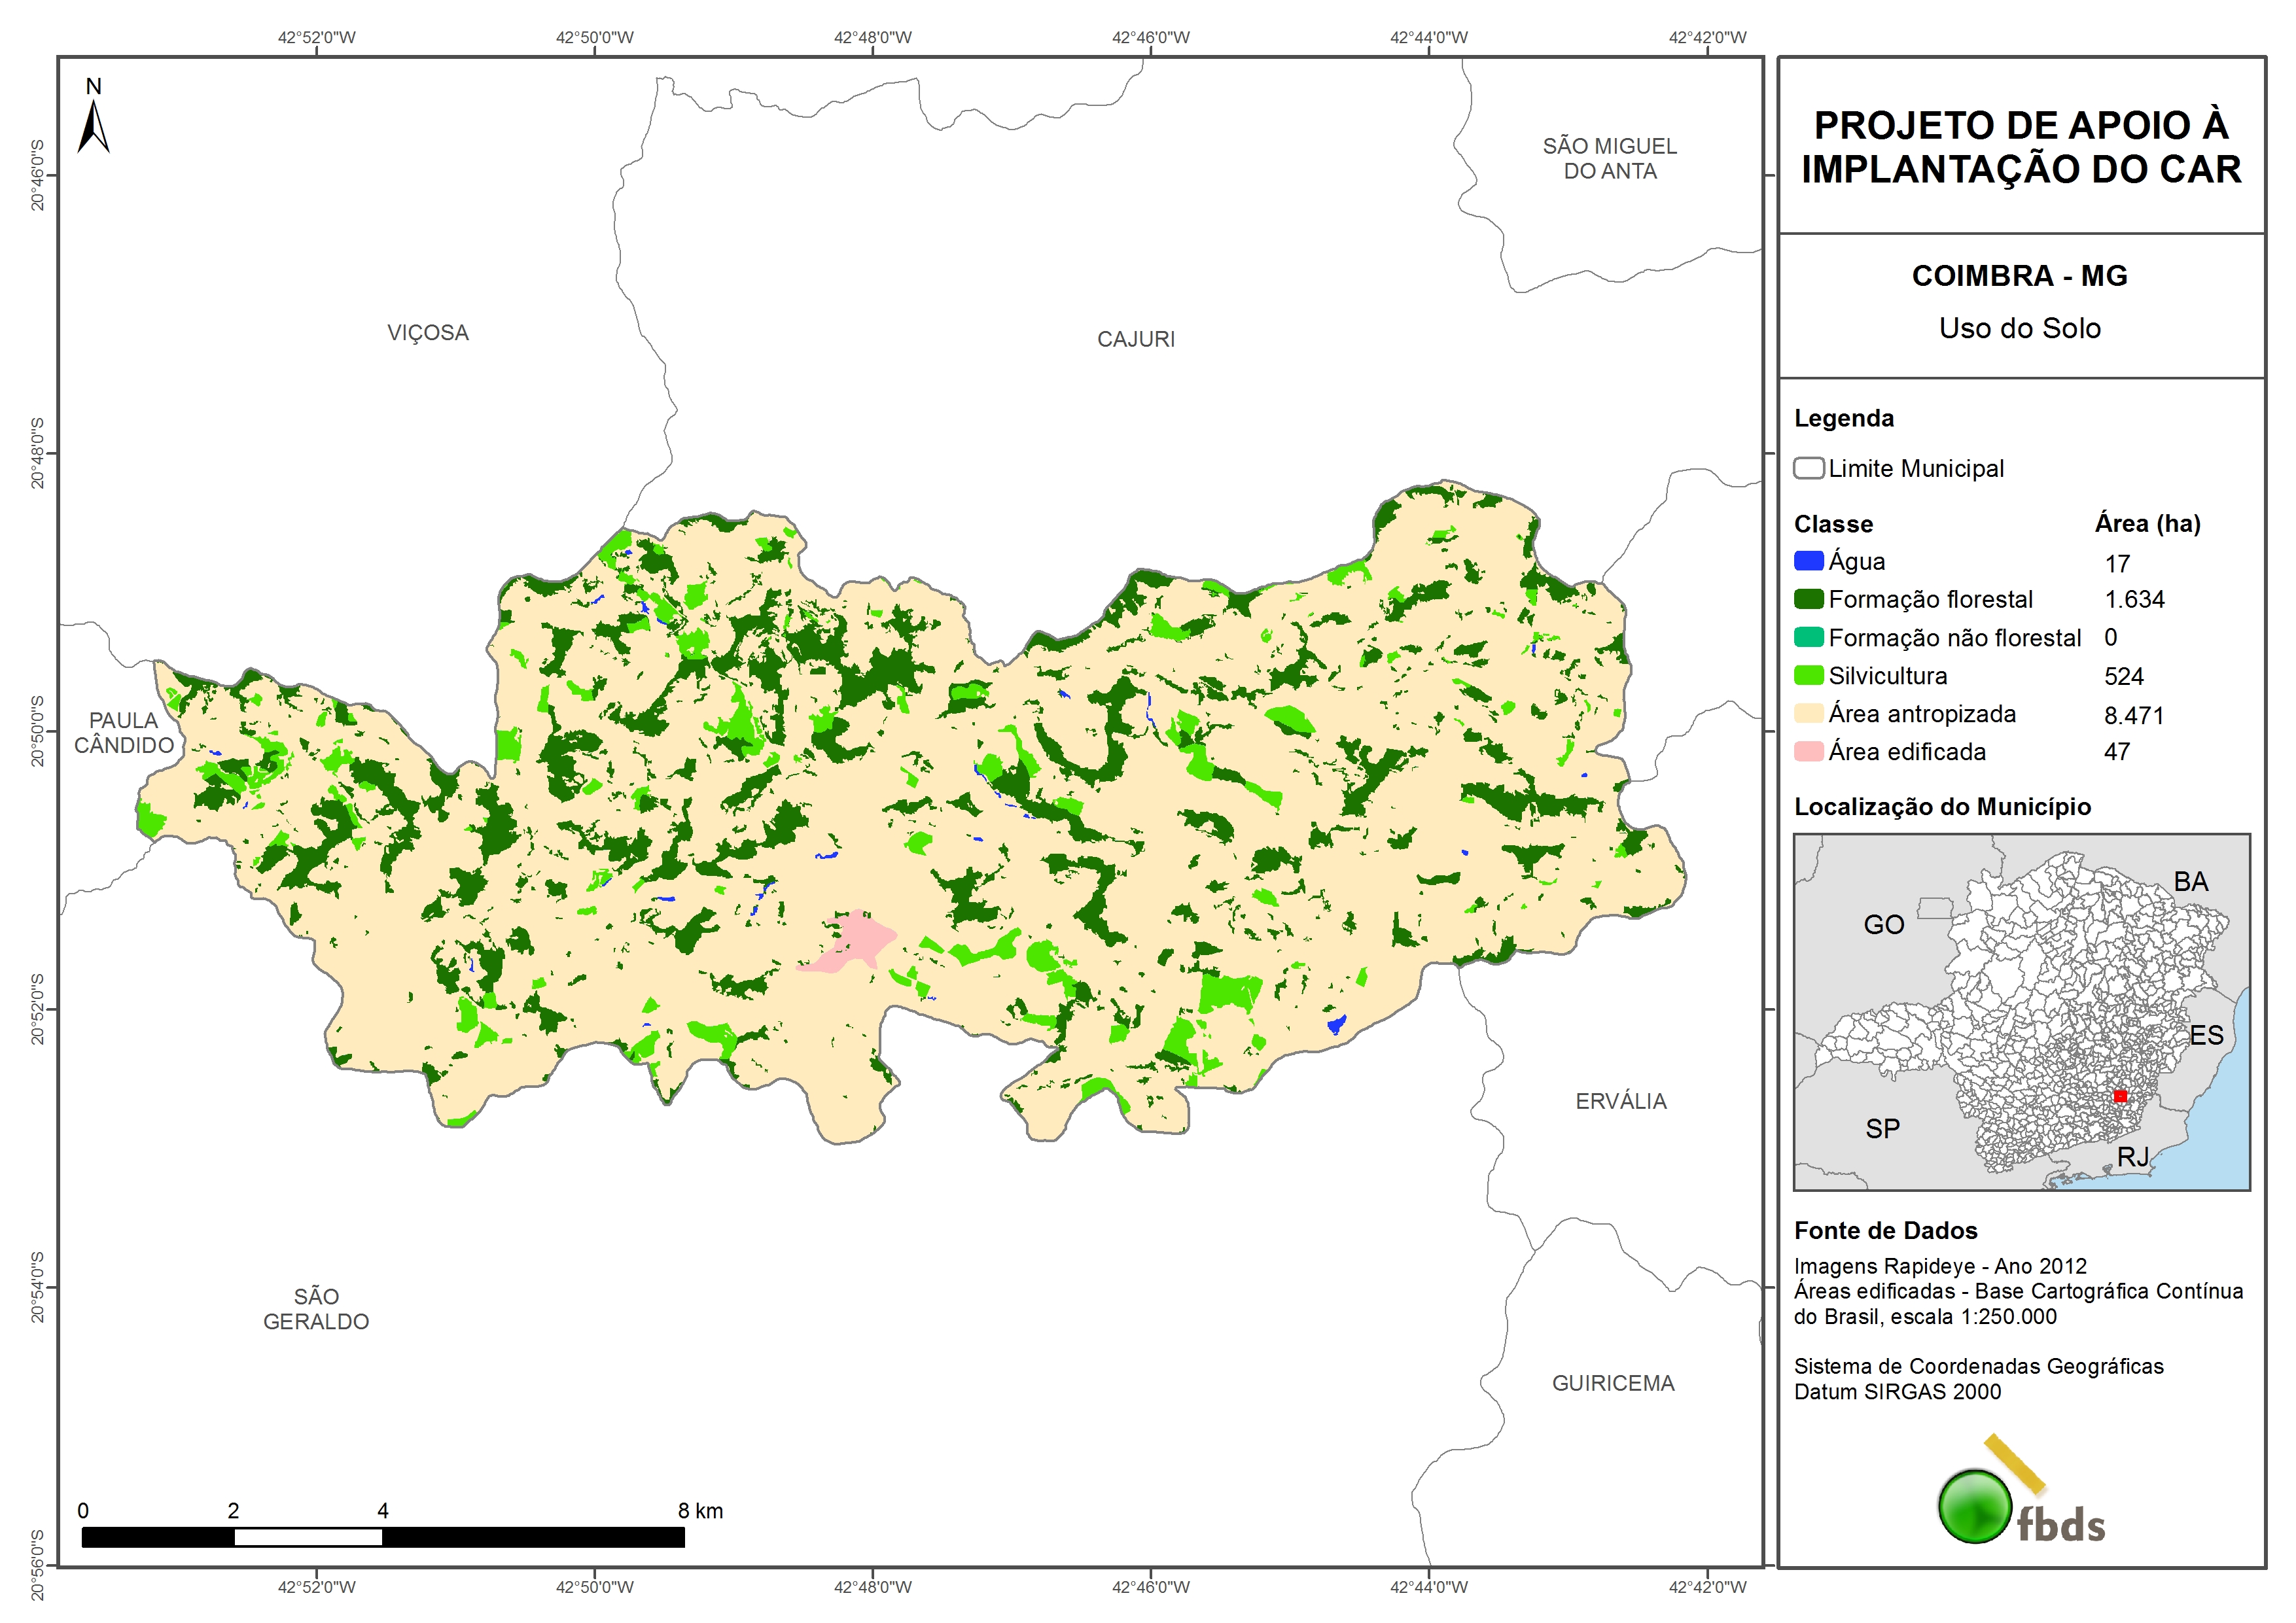Click the Formação não florestal teal swatch
This screenshot has width=2296, height=1623.
tap(1808, 637)
